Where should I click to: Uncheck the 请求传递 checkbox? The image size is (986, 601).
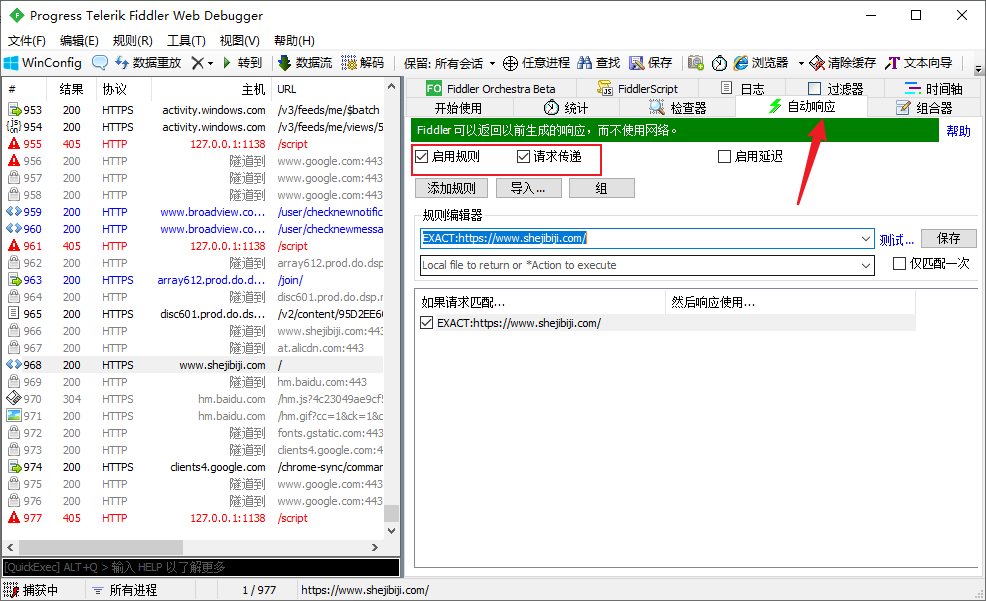(524, 157)
